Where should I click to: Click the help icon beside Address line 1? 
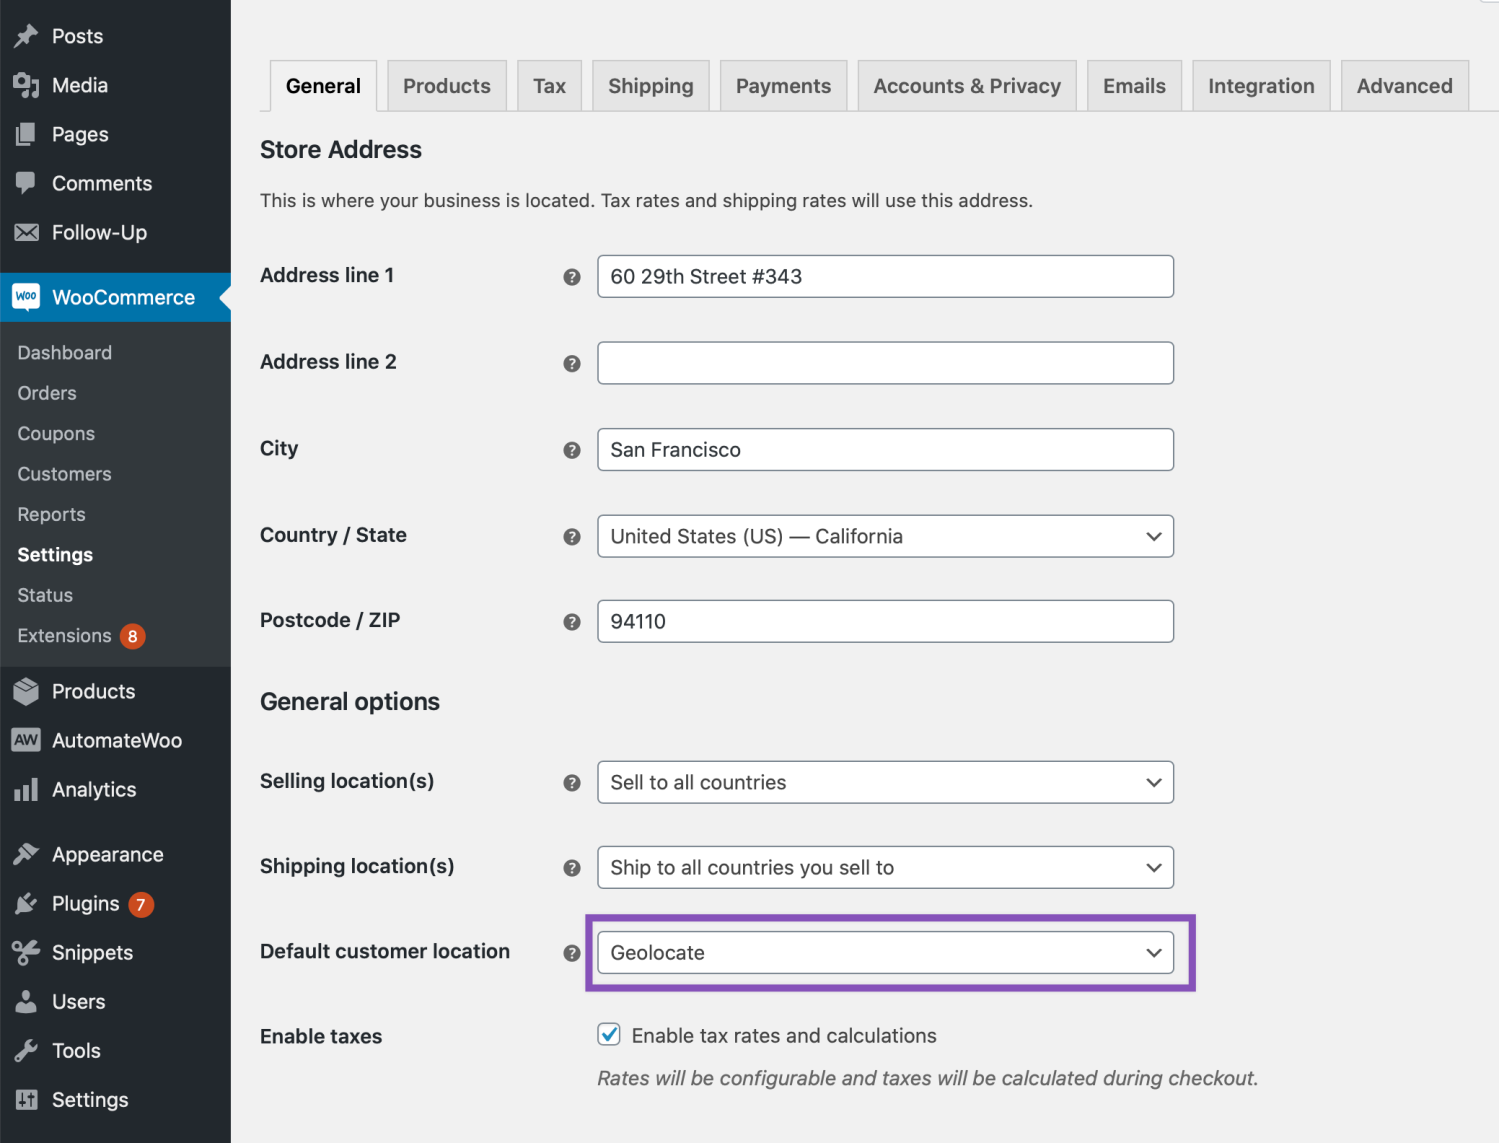(x=571, y=277)
